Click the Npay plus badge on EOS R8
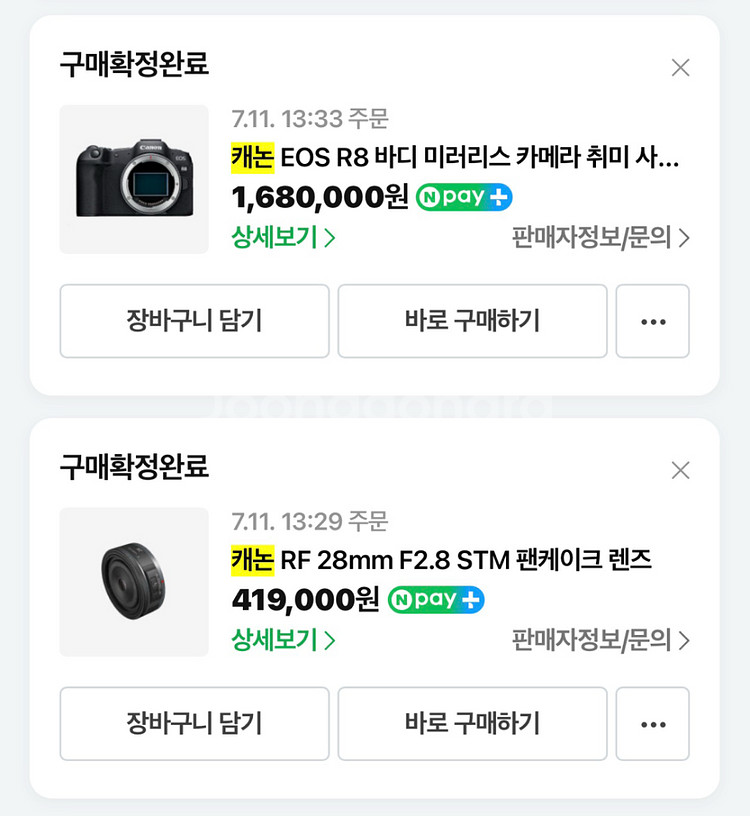 464,197
